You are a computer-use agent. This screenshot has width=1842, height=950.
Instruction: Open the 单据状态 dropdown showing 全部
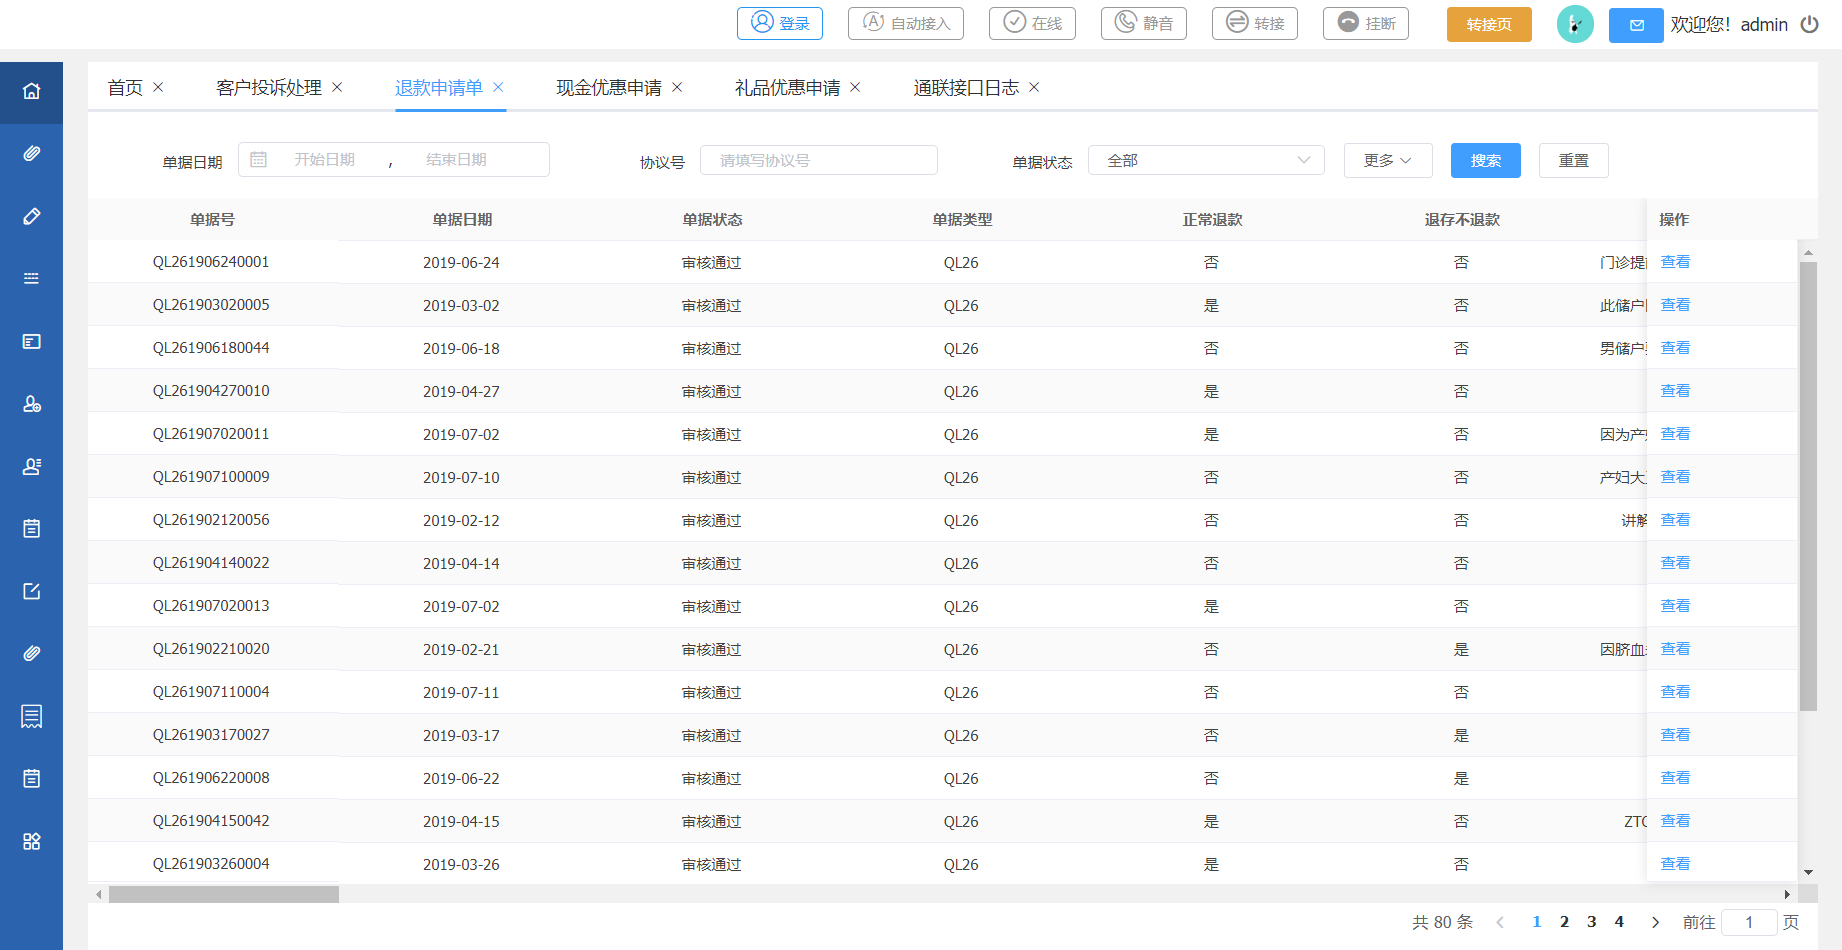tap(1205, 160)
